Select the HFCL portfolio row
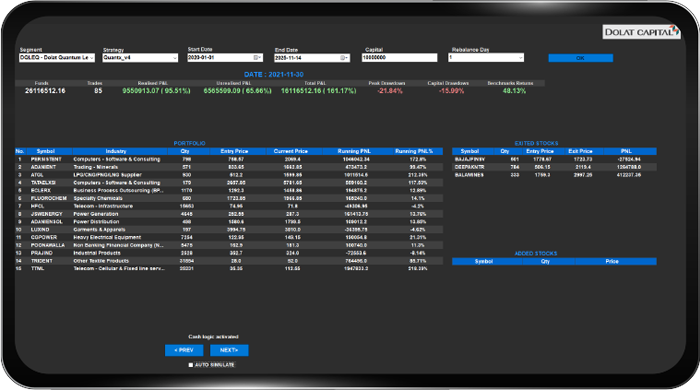The image size is (700, 390). point(229,206)
